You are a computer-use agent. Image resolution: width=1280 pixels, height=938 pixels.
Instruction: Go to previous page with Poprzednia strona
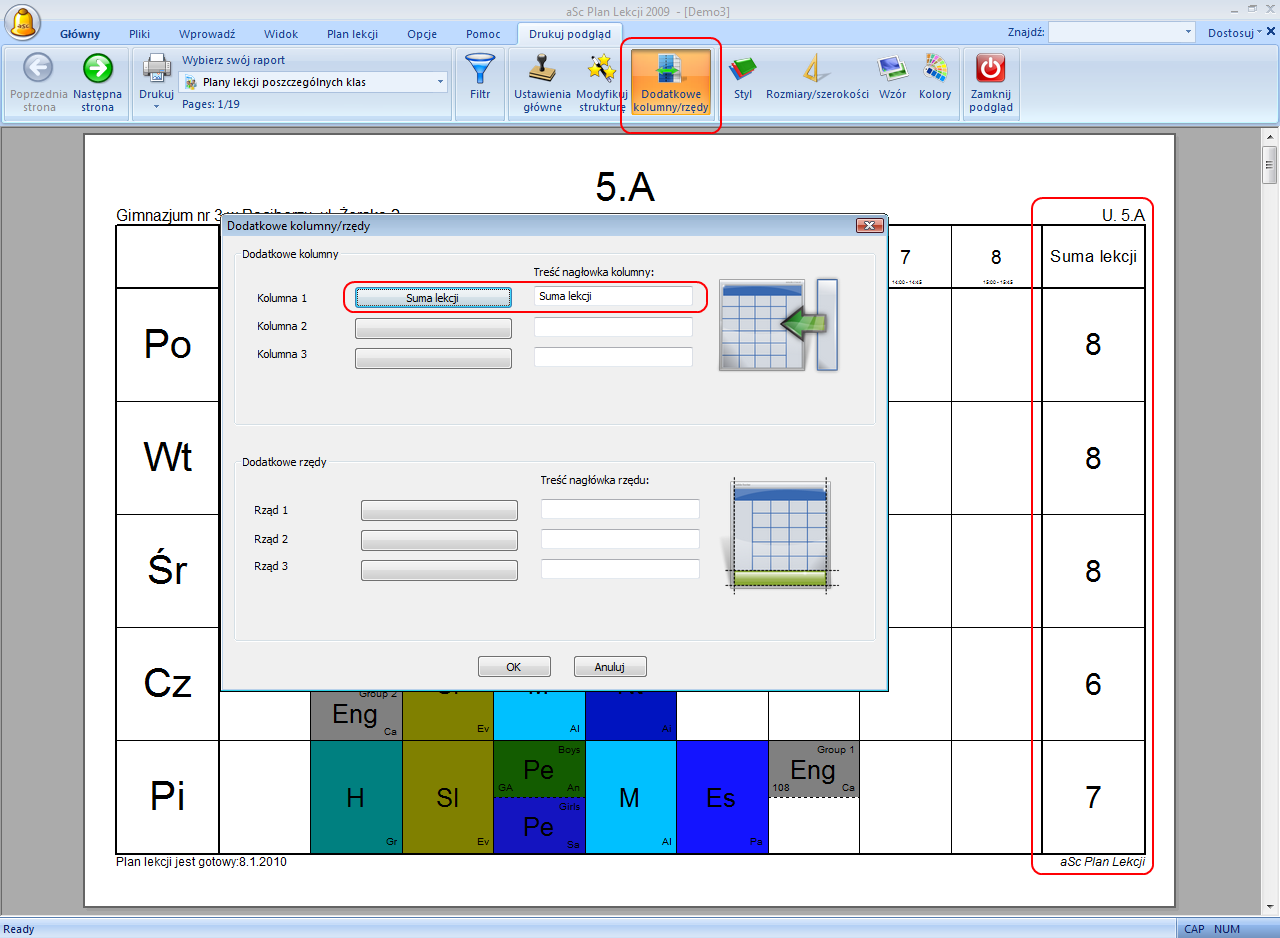(x=39, y=83)
